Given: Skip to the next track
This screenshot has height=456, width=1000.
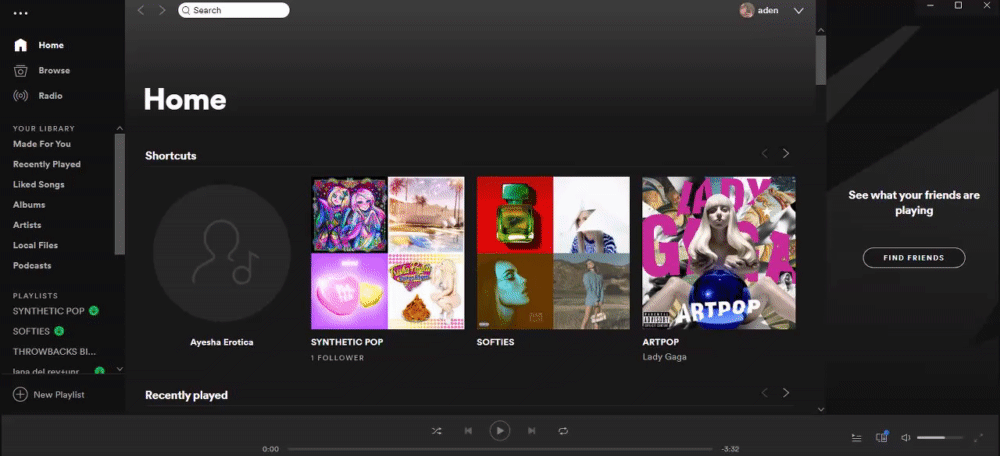Looking at the screenshot, I should [531, 431].
